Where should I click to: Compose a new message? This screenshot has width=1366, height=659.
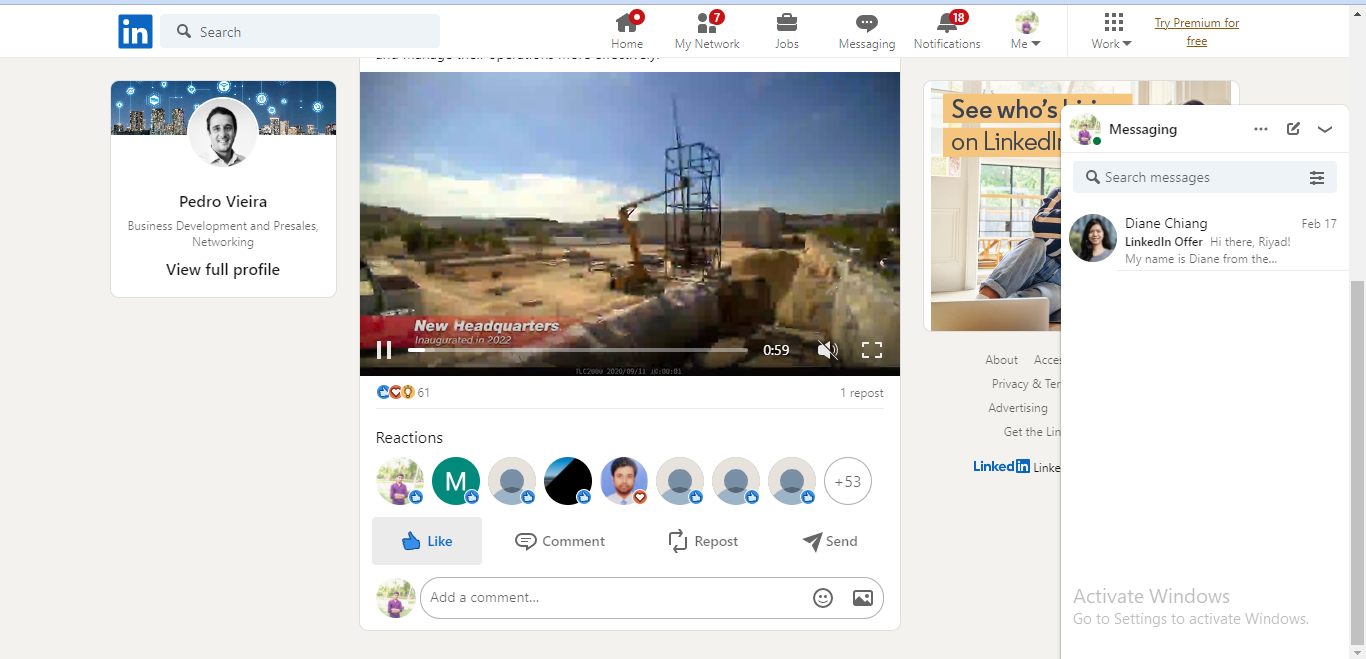[x=1293, y=129]
